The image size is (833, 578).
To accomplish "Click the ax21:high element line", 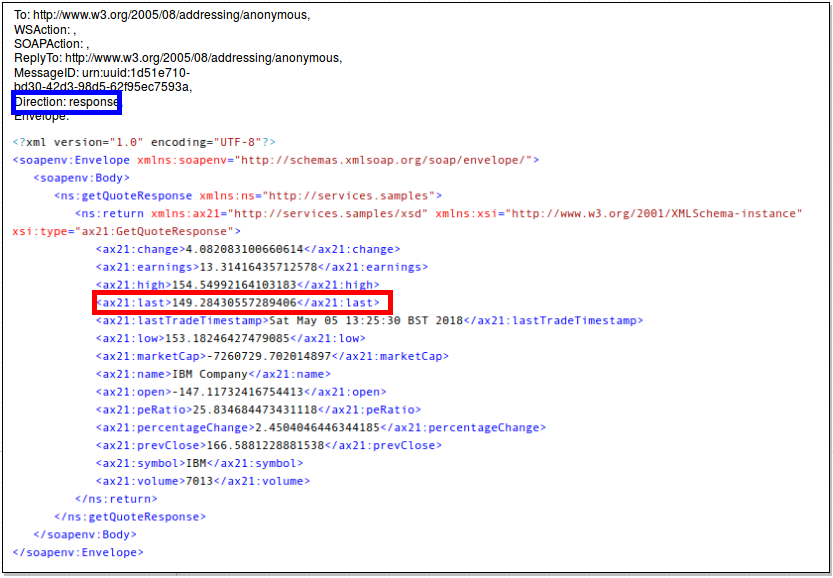I will (x=240, y=285).
